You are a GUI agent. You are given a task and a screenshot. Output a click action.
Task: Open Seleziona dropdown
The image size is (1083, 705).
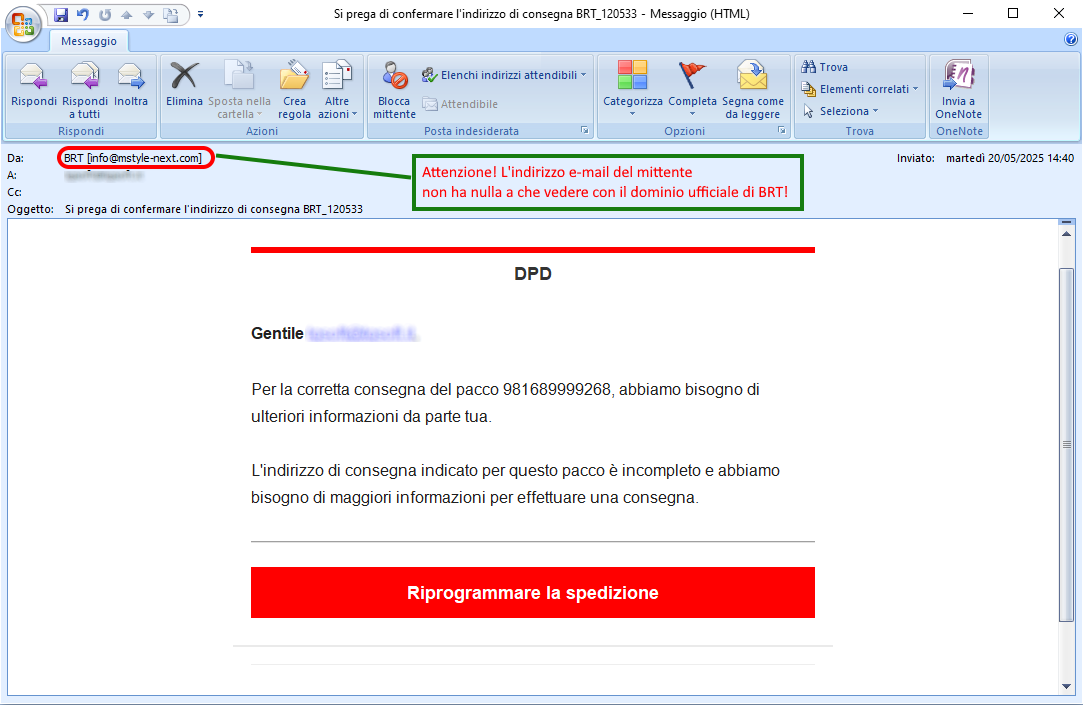[841, 111]
